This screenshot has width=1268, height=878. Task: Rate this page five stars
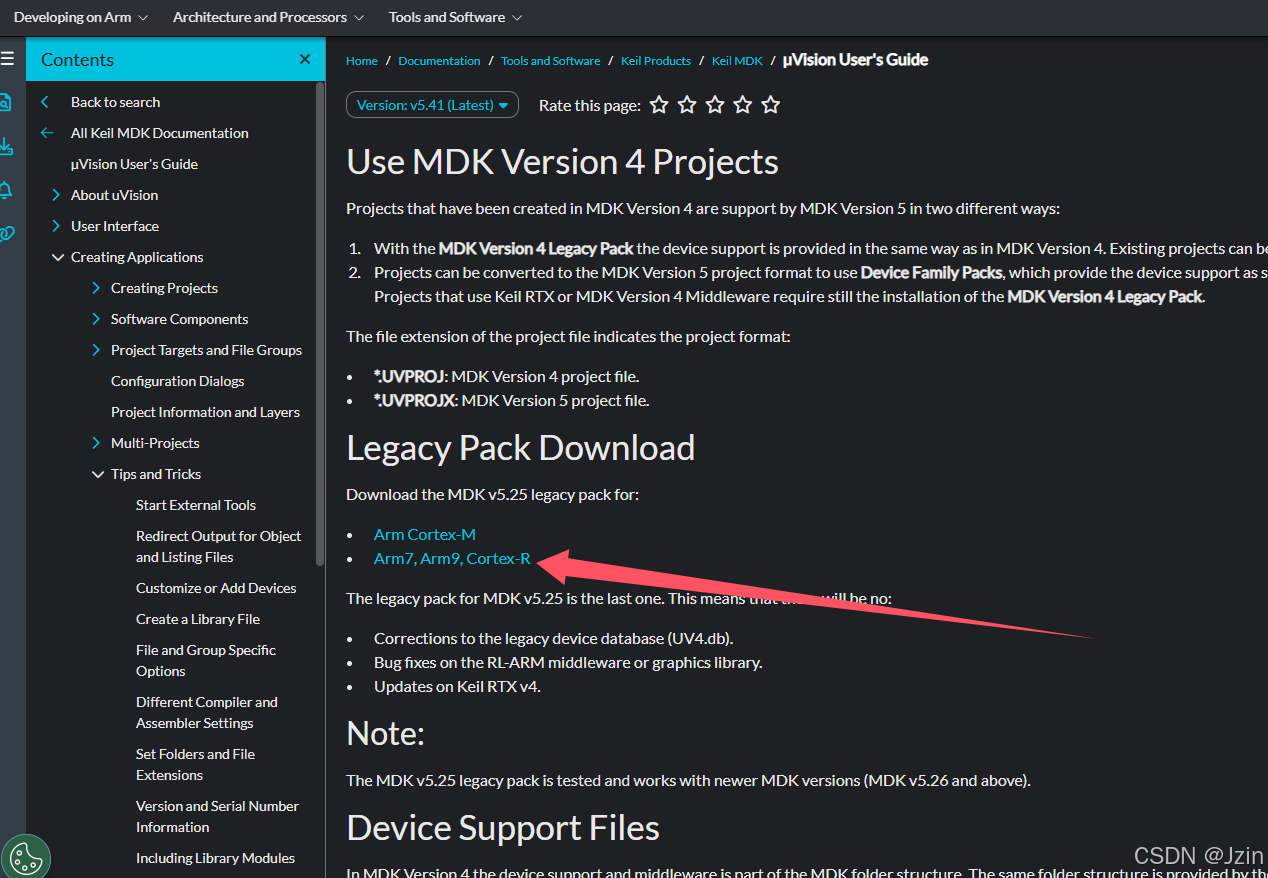tap(770, 105)
